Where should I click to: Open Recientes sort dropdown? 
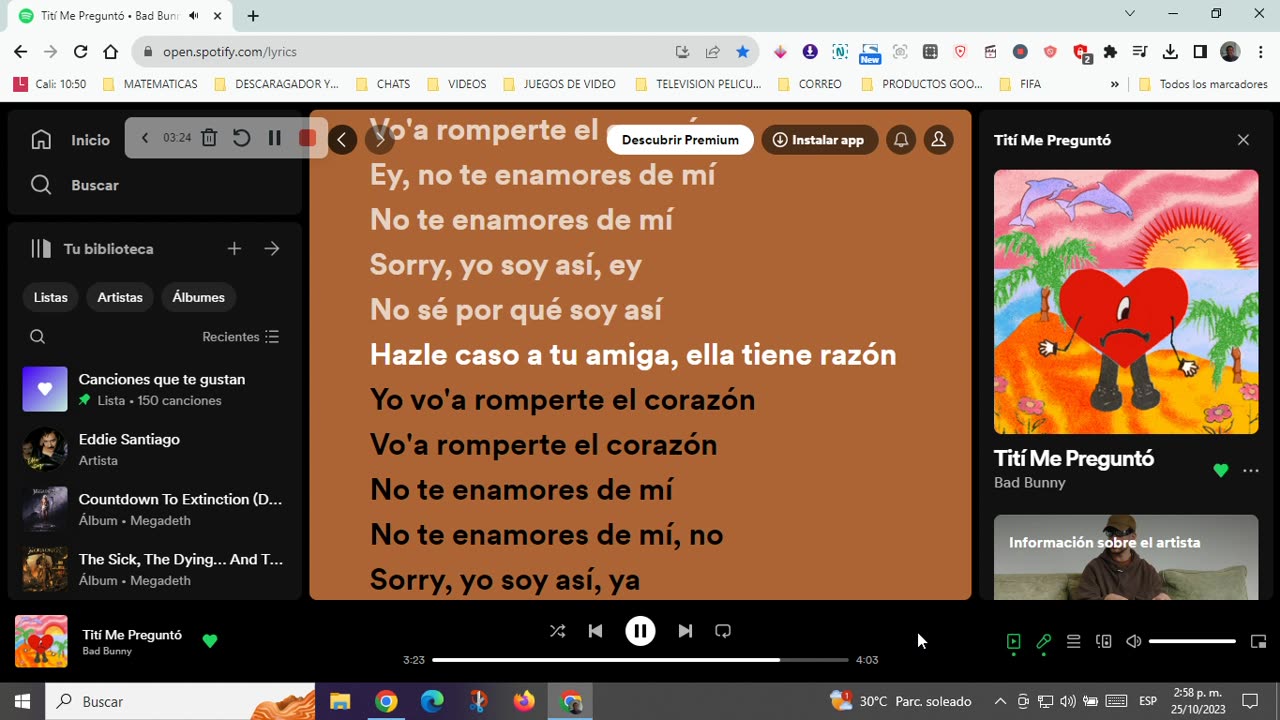click(x=241, y=337)
